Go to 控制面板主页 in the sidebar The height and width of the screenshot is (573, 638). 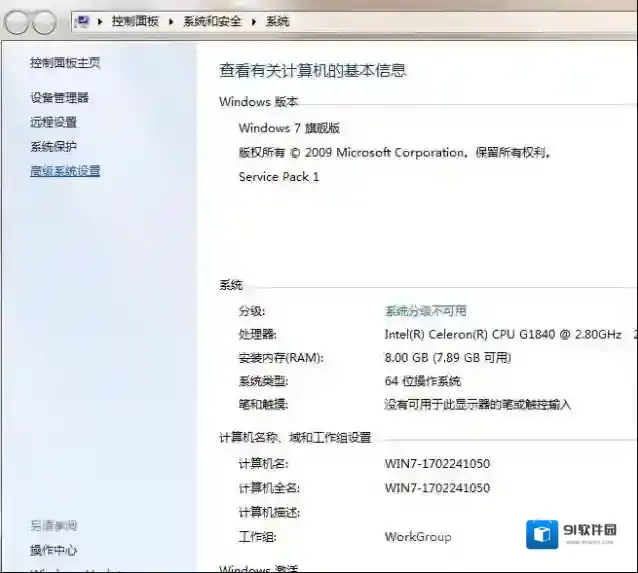(65, 63)
